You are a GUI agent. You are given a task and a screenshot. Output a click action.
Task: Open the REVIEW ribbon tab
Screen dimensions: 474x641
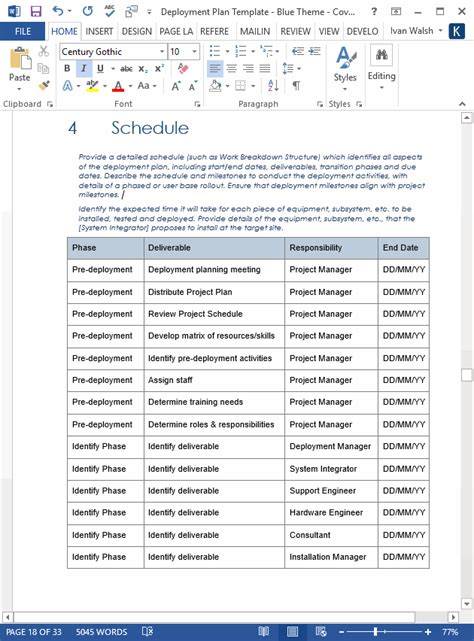tap(295, 31)
